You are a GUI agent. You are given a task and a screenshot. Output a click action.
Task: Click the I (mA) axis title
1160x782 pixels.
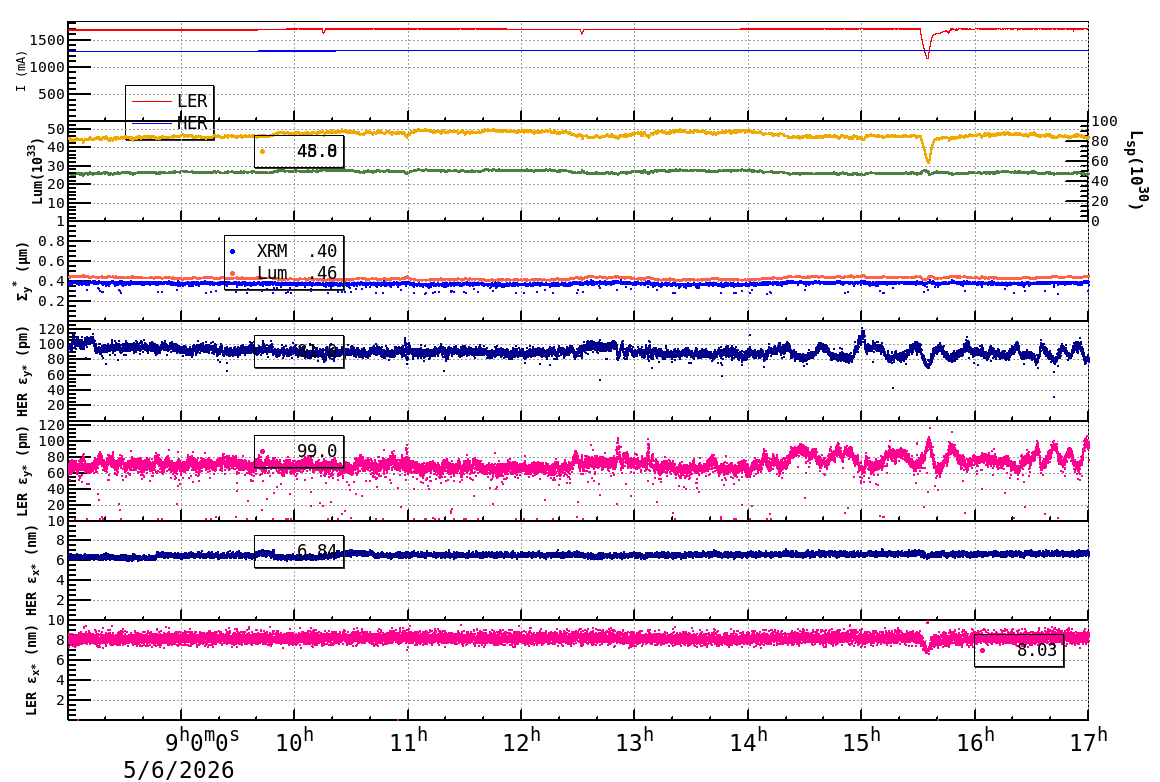click(21, 72)
